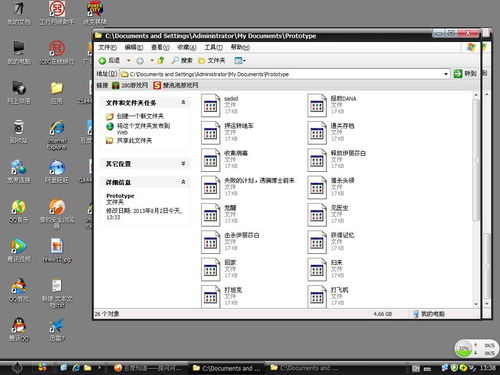500x375 pixels.
Task: Toggle the Folders pane button
Action: (212, 60)
